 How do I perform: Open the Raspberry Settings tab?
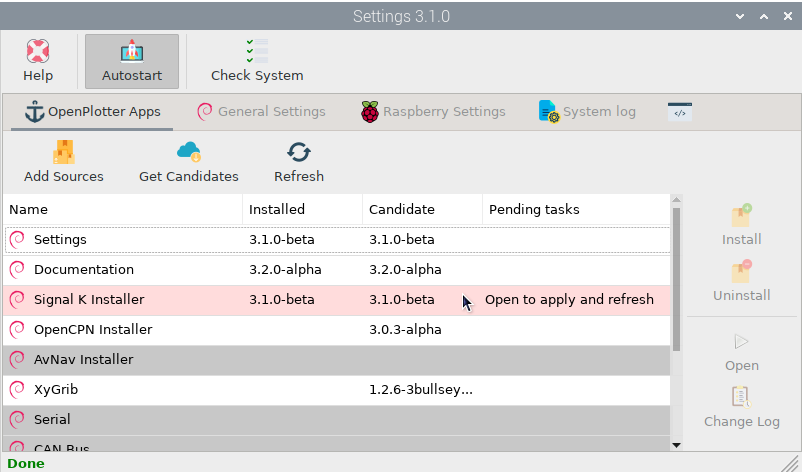[433, 112]
